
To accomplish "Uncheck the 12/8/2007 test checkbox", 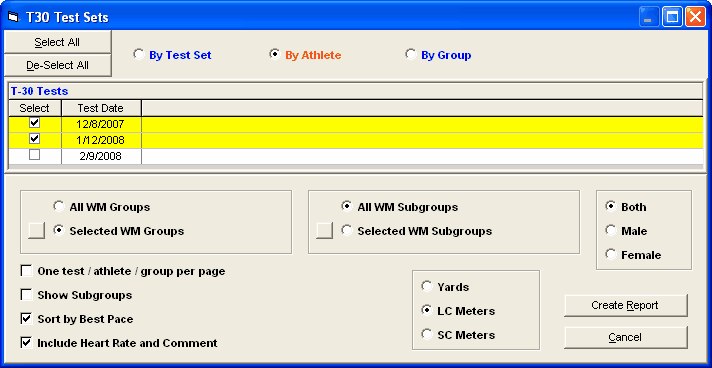I will point(35,123).
